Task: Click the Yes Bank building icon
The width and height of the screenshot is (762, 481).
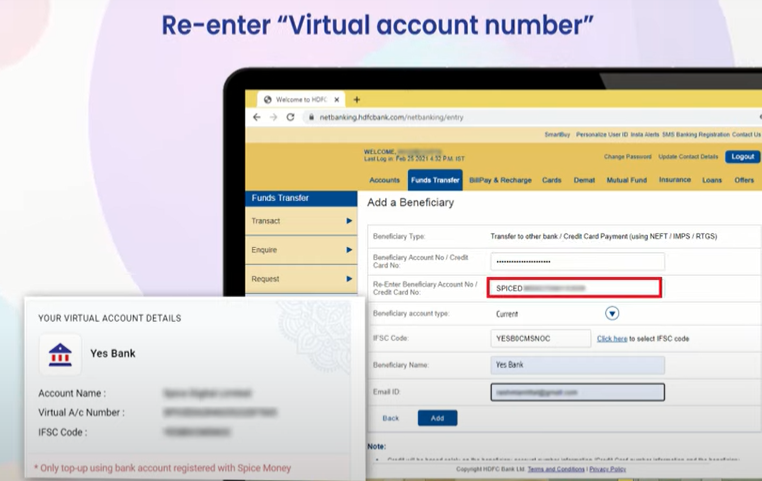Action: coord(60,354)
